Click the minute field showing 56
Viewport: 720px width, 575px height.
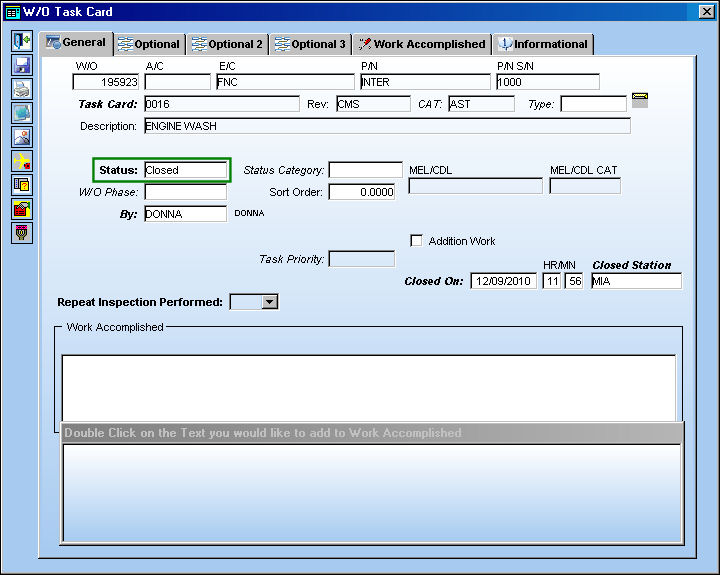574,281
